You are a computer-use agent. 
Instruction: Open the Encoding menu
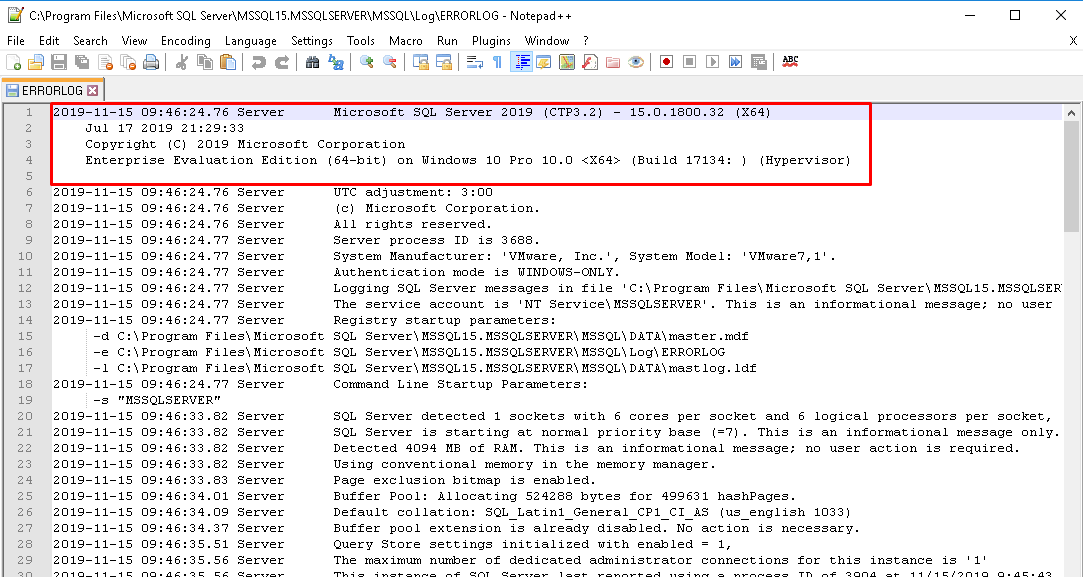pyautogui.click(x=185, y=41)
